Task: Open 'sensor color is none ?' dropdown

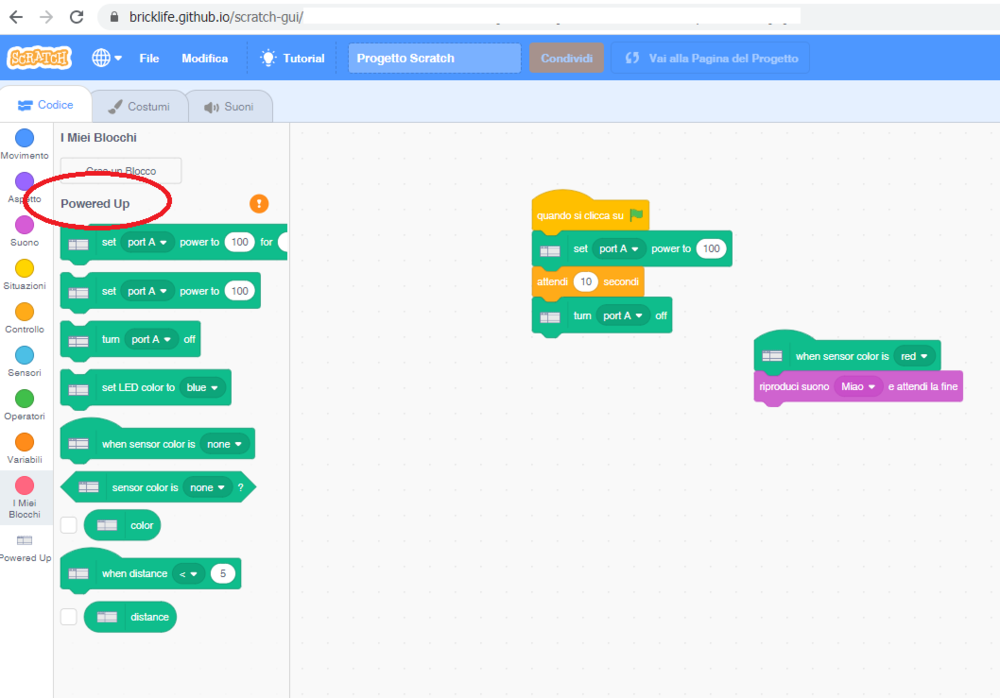Action: (x=207, y=487)
